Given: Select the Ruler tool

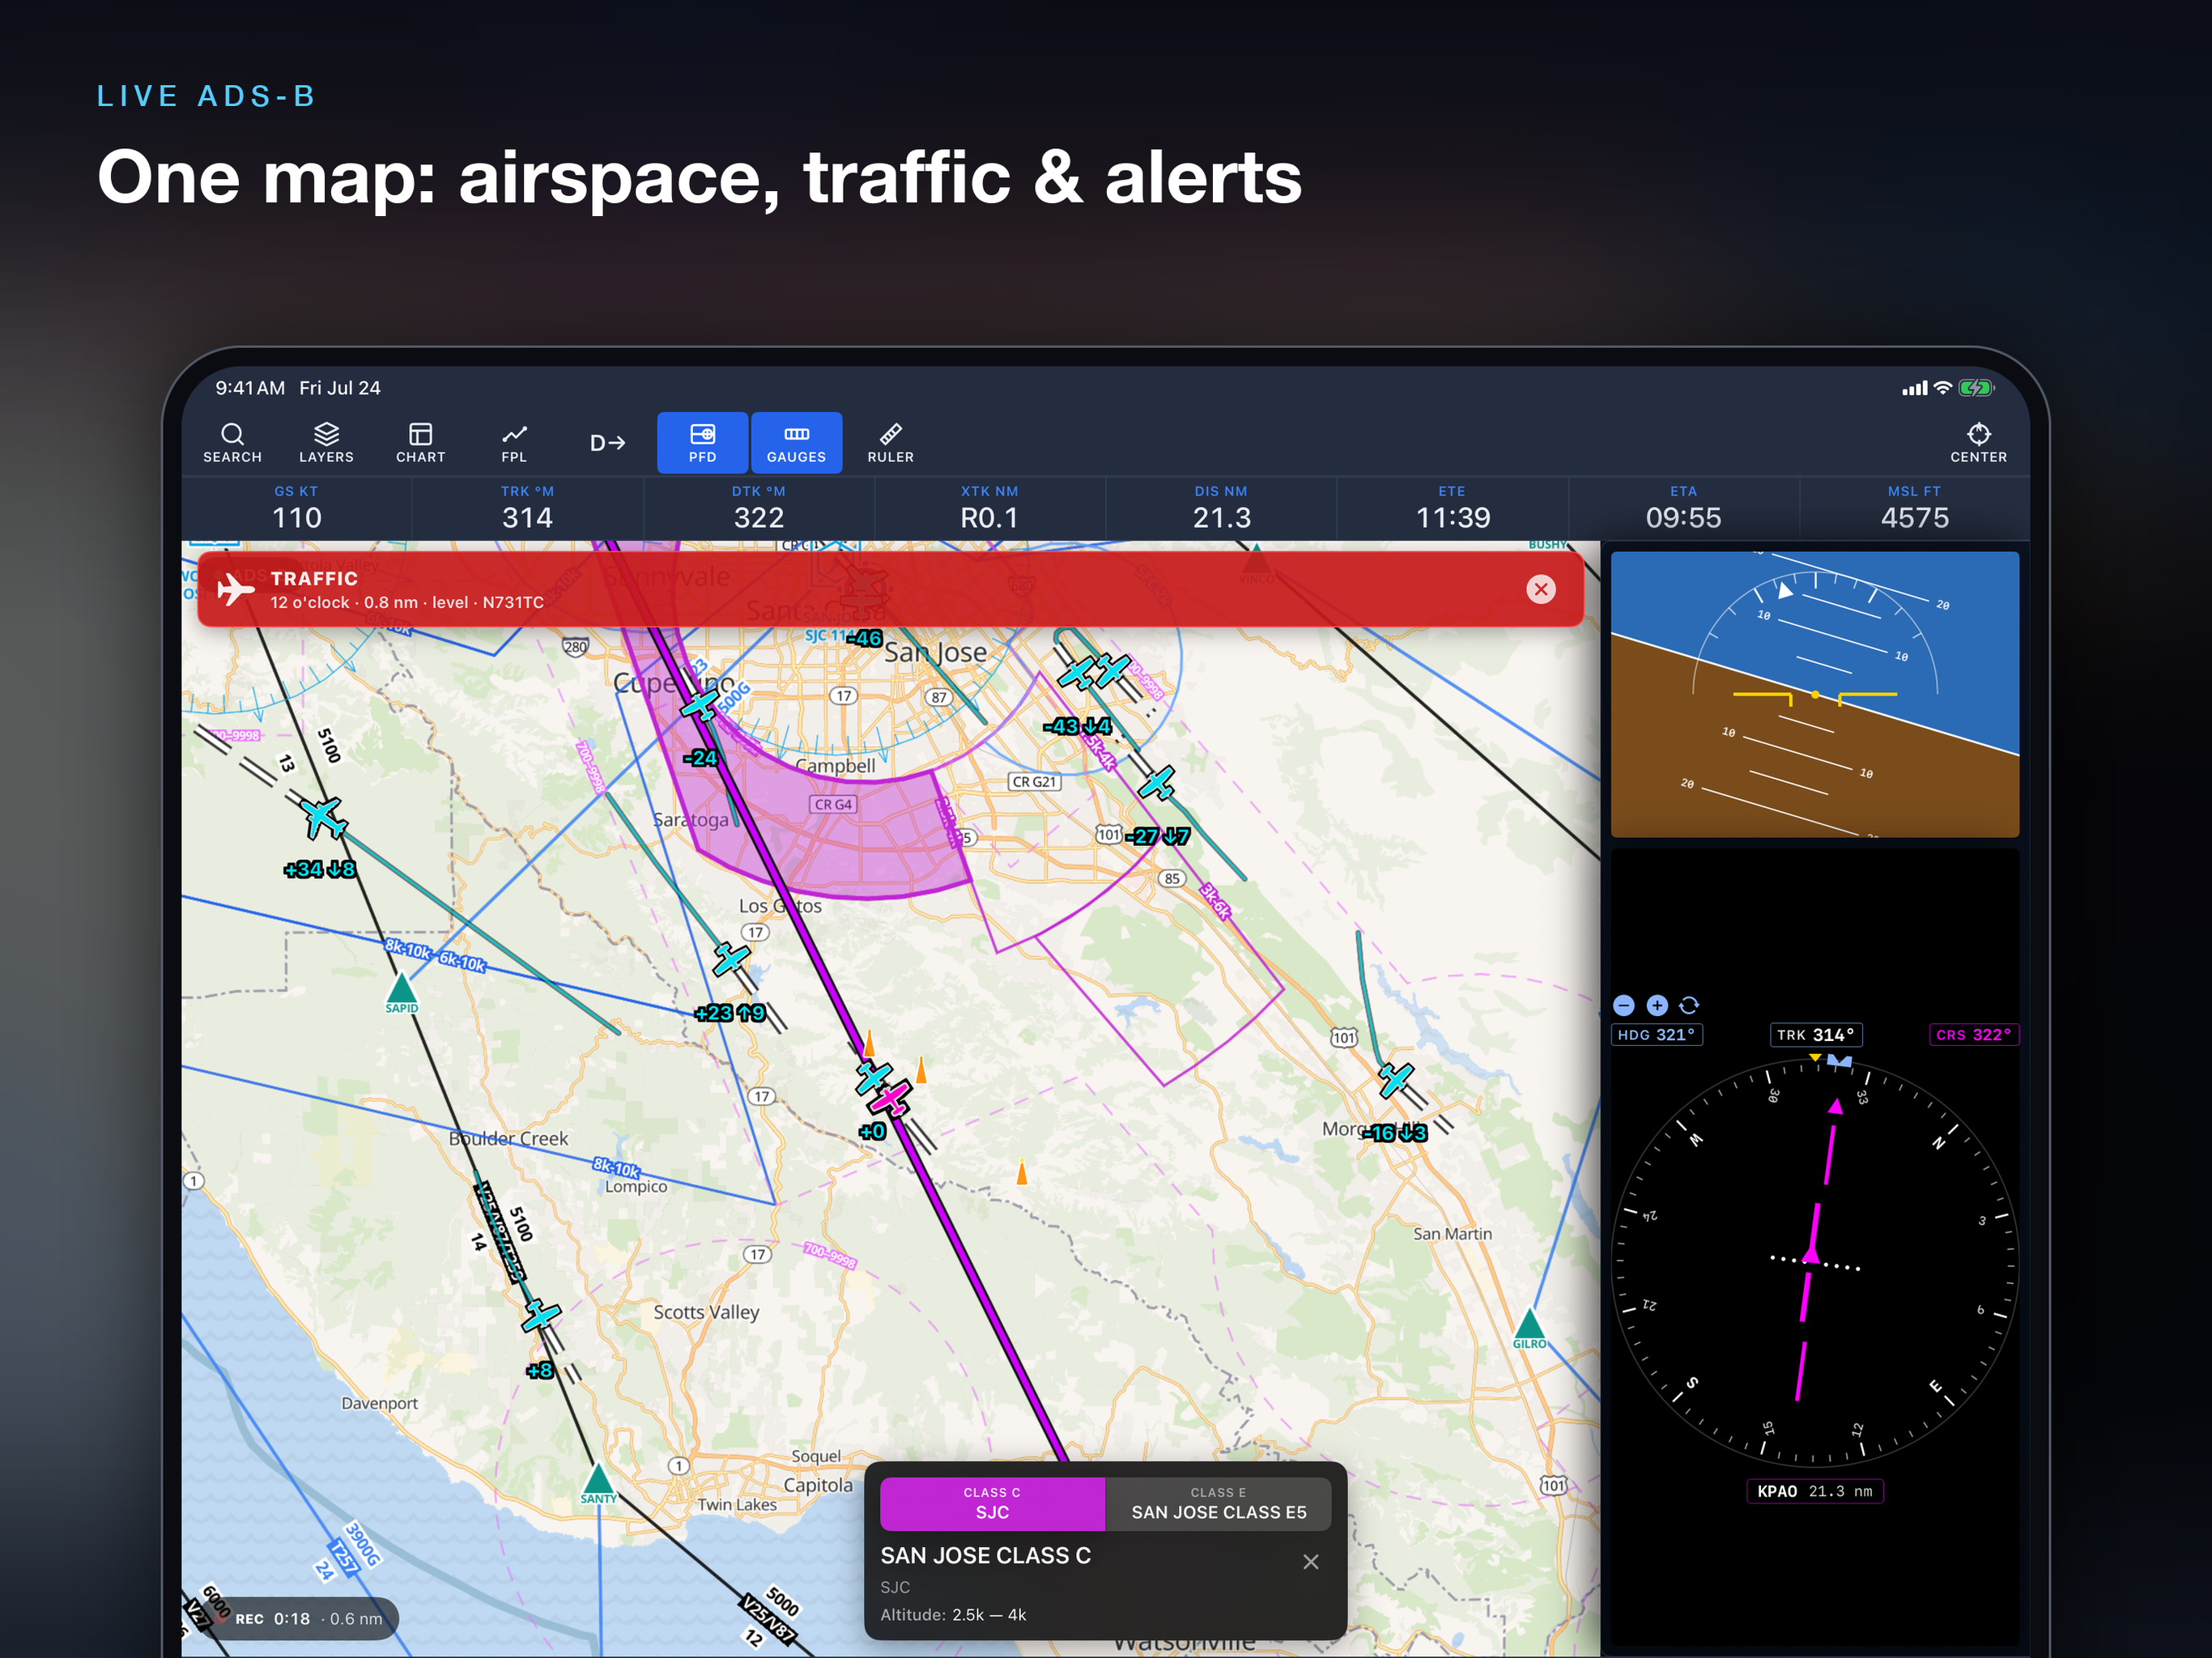Looking at the screenshot, I should point(890,443).
